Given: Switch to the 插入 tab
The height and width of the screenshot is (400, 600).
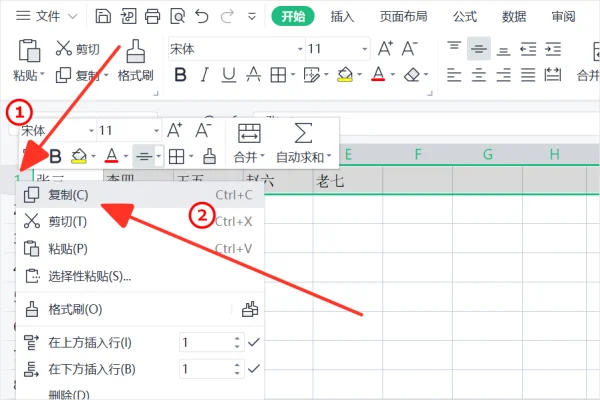Looking at the screenshot, I should [x=342, y=16].
